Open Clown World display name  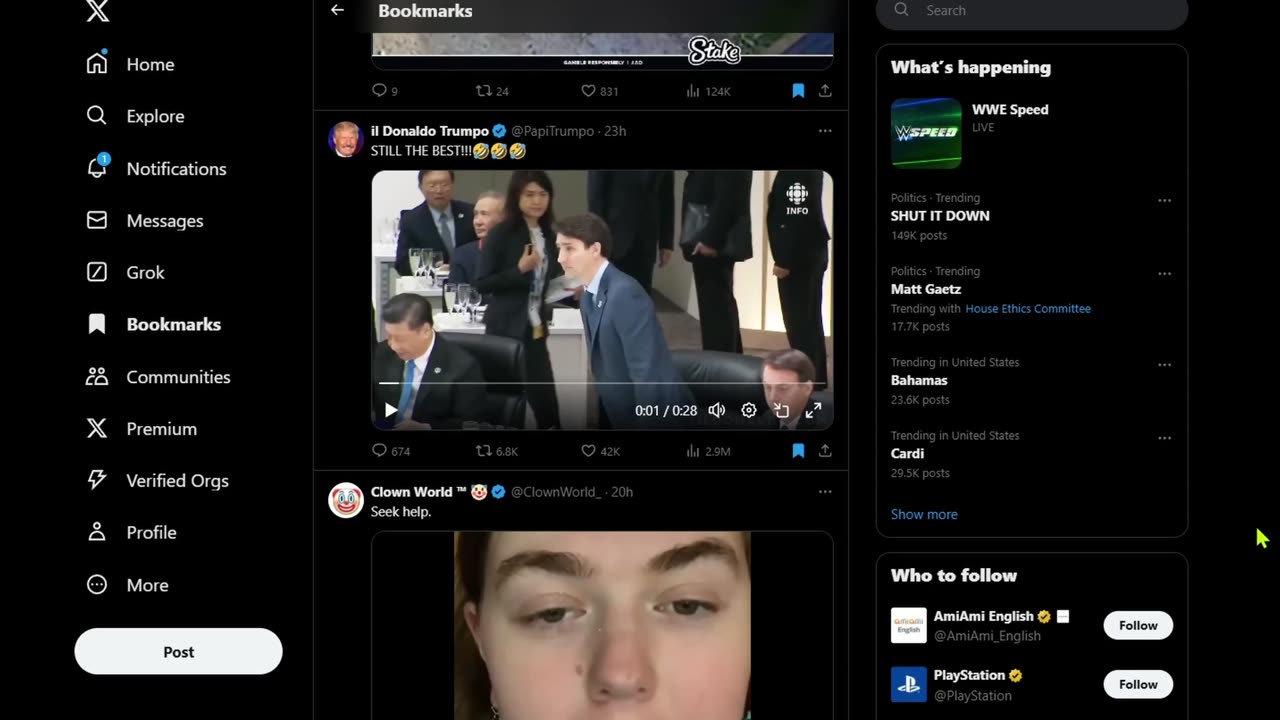point(429,492)
